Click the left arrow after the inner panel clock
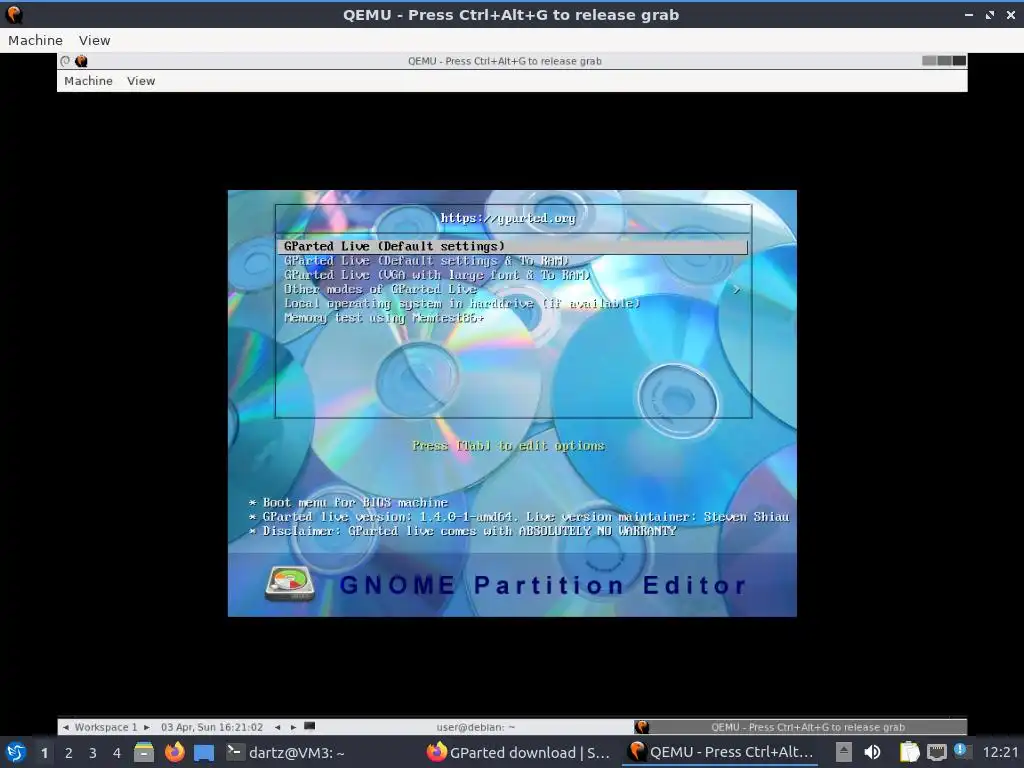This screenshot has width=1024, height=768. [x=278, y=727]
